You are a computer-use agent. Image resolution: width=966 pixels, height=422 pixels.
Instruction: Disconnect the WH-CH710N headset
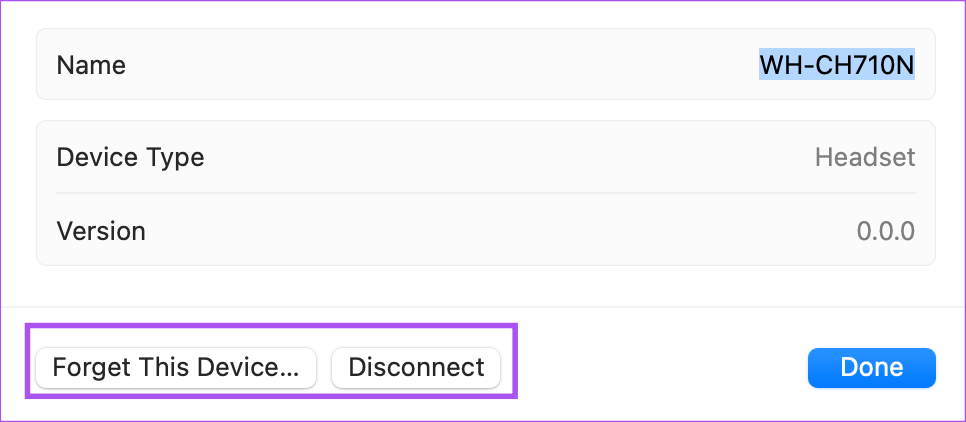coord(416,368)
